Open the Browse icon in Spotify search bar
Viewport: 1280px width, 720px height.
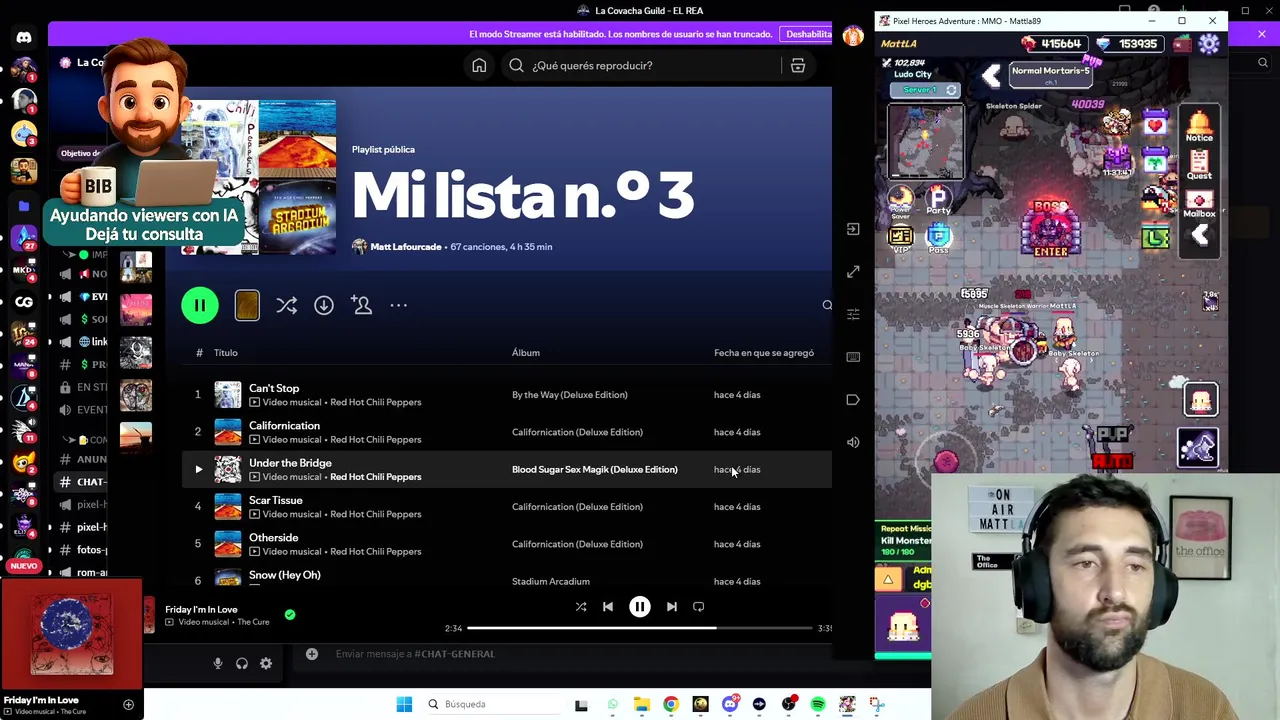(798, 65)
